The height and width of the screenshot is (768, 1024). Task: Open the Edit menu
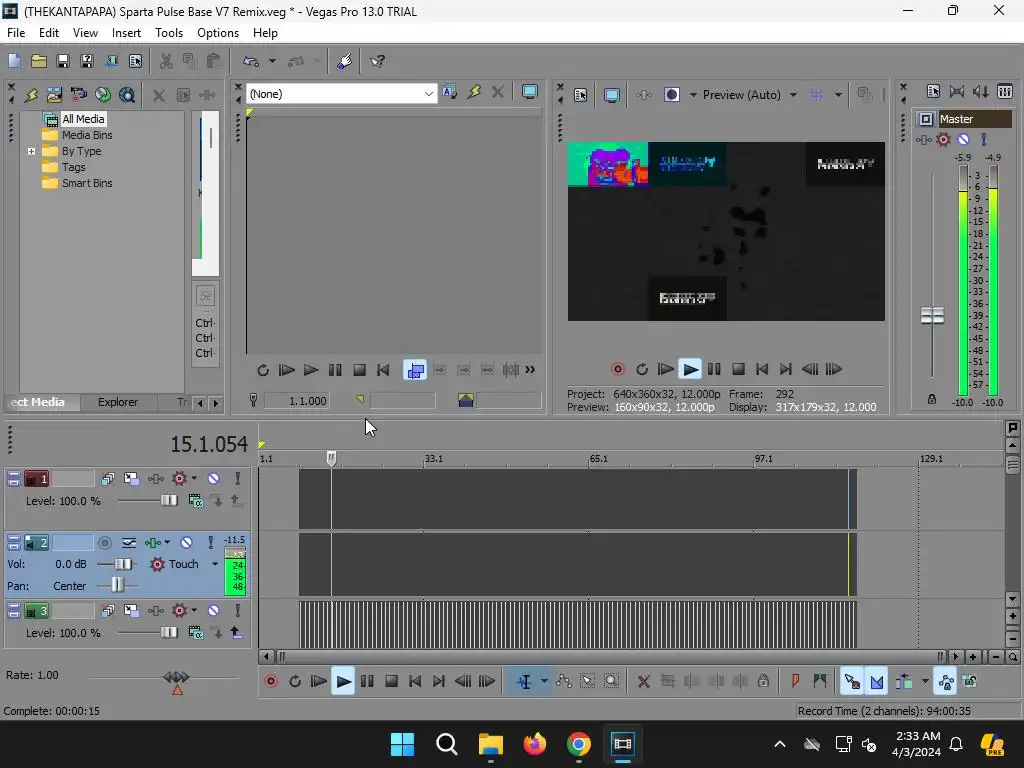pyautogui.click(x=48, y=33)
